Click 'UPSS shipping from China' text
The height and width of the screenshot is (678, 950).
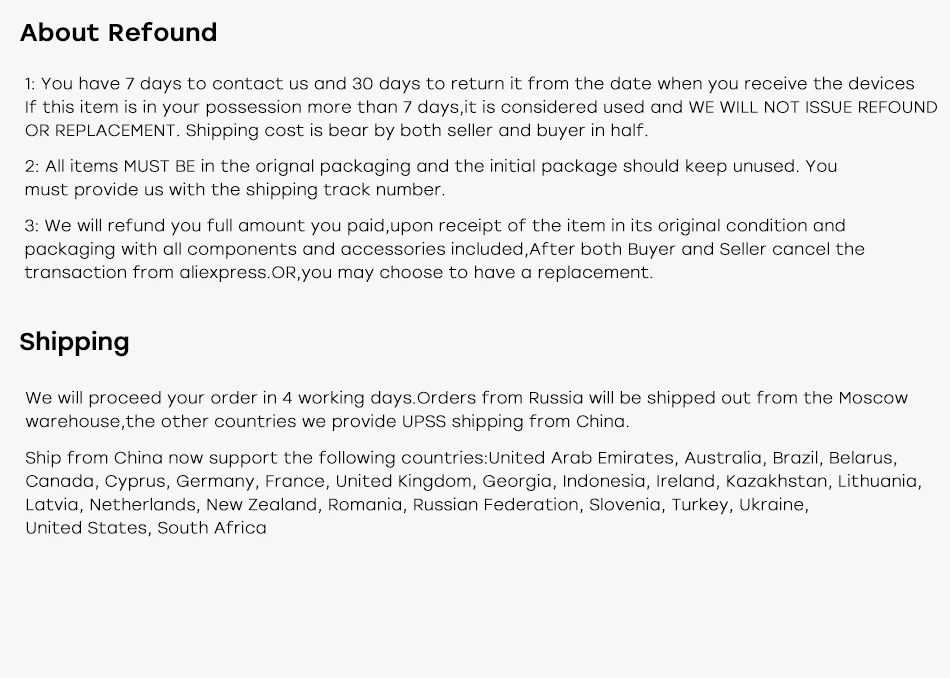(x=514, y=422)
